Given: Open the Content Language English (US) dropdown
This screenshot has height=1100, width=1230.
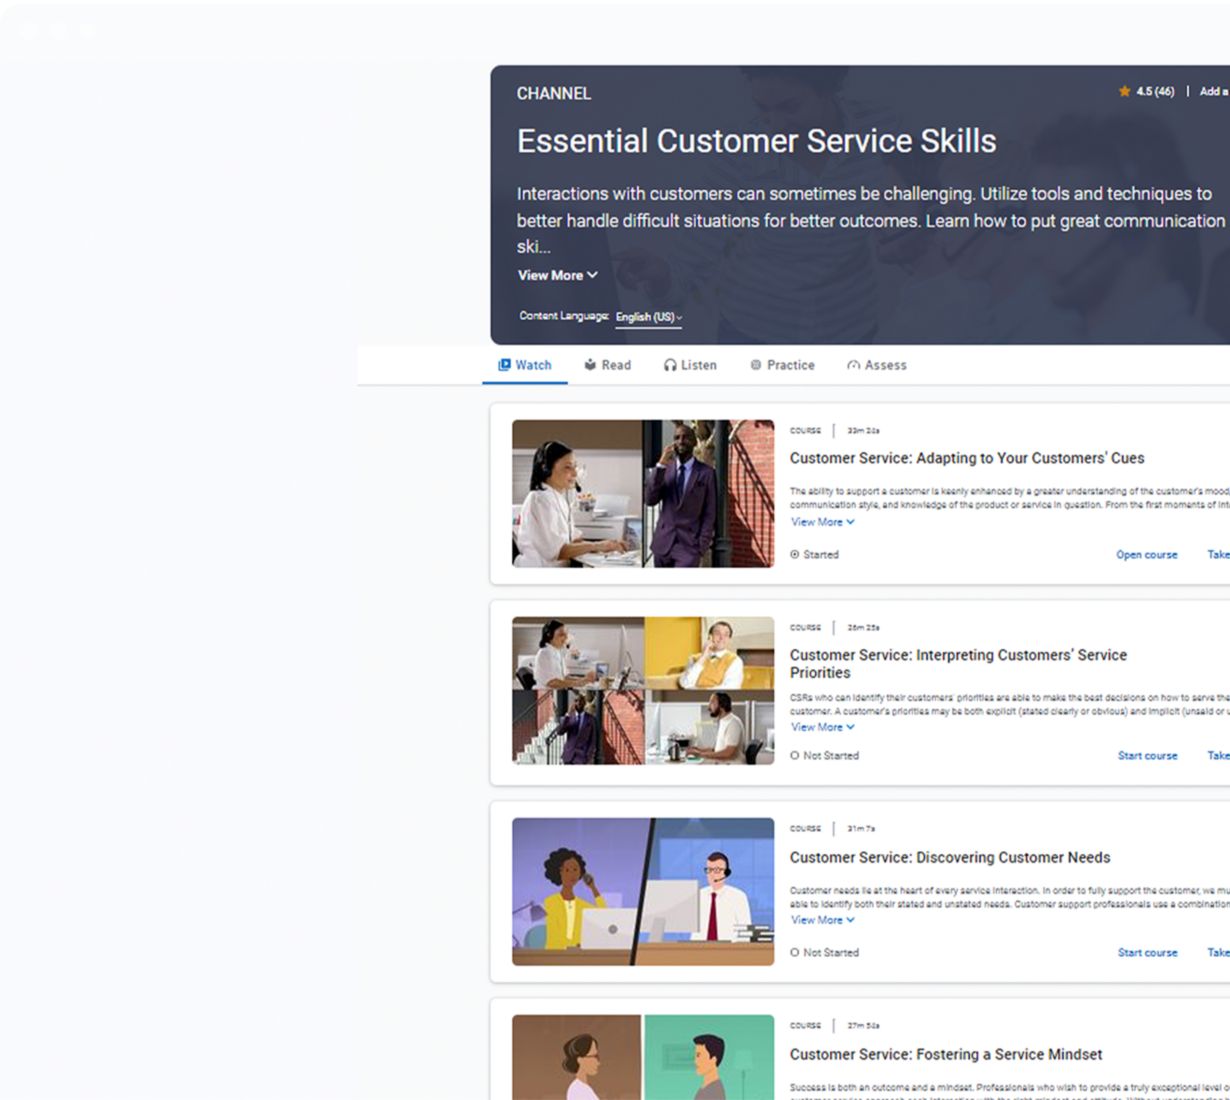Looking at the screenshot, I should [x=648, y=317].
